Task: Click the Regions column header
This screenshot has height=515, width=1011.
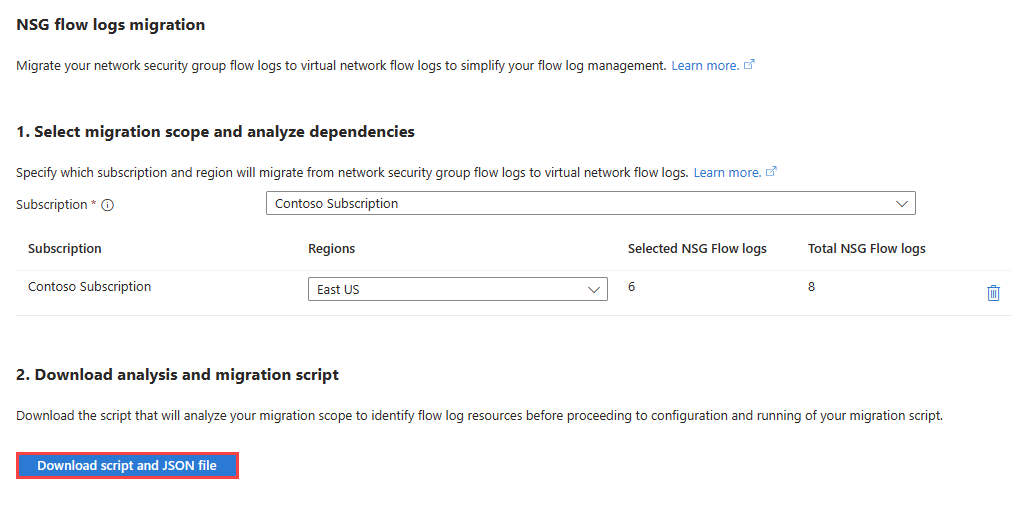Action: (331, 248)
